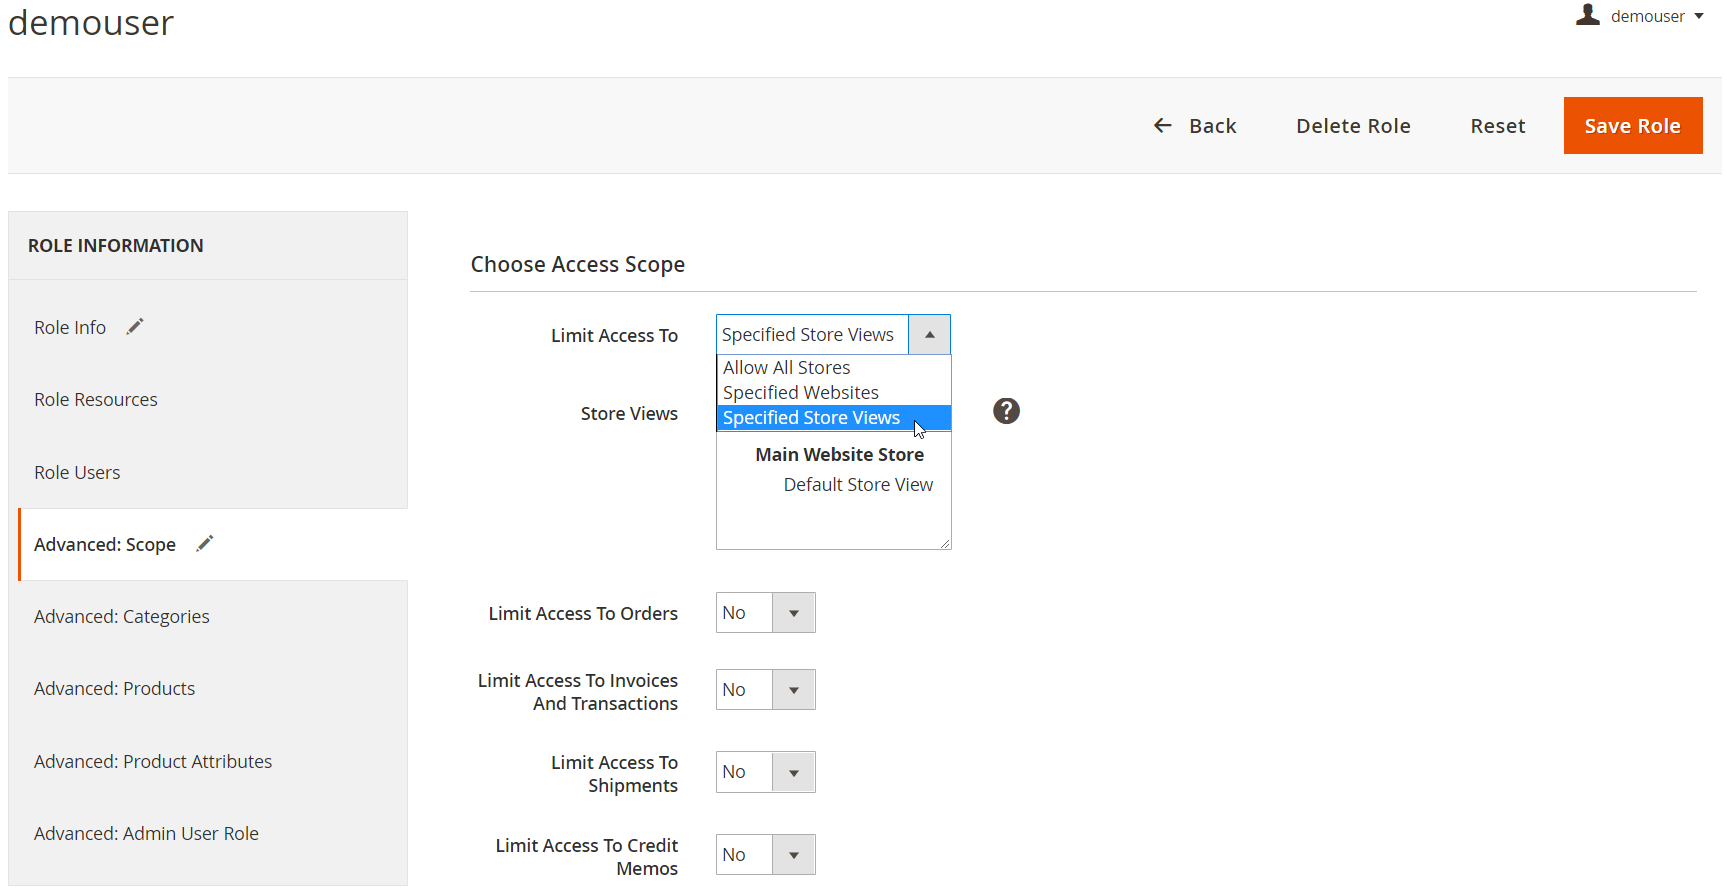Open the demouser account dropdown arrow
Viewport: 1727px width, 895px height.
[x=1698, y=16]
